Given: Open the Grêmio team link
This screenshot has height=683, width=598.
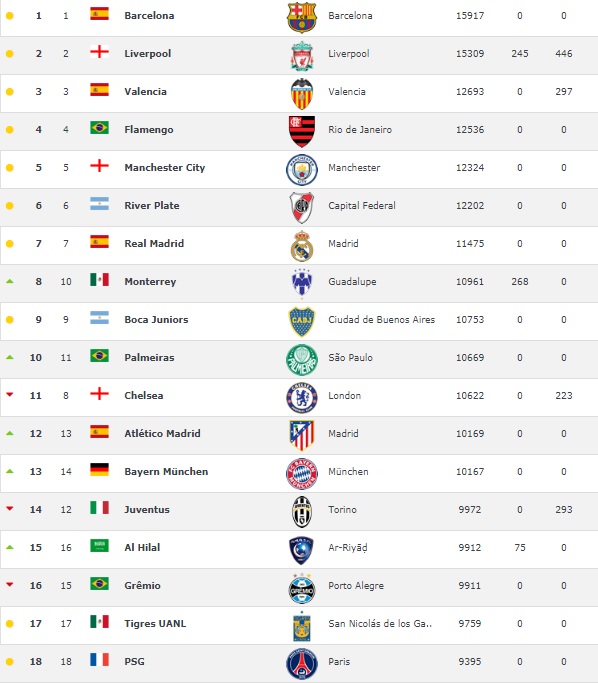Looking at the screenshot, I should coord(142,585).
